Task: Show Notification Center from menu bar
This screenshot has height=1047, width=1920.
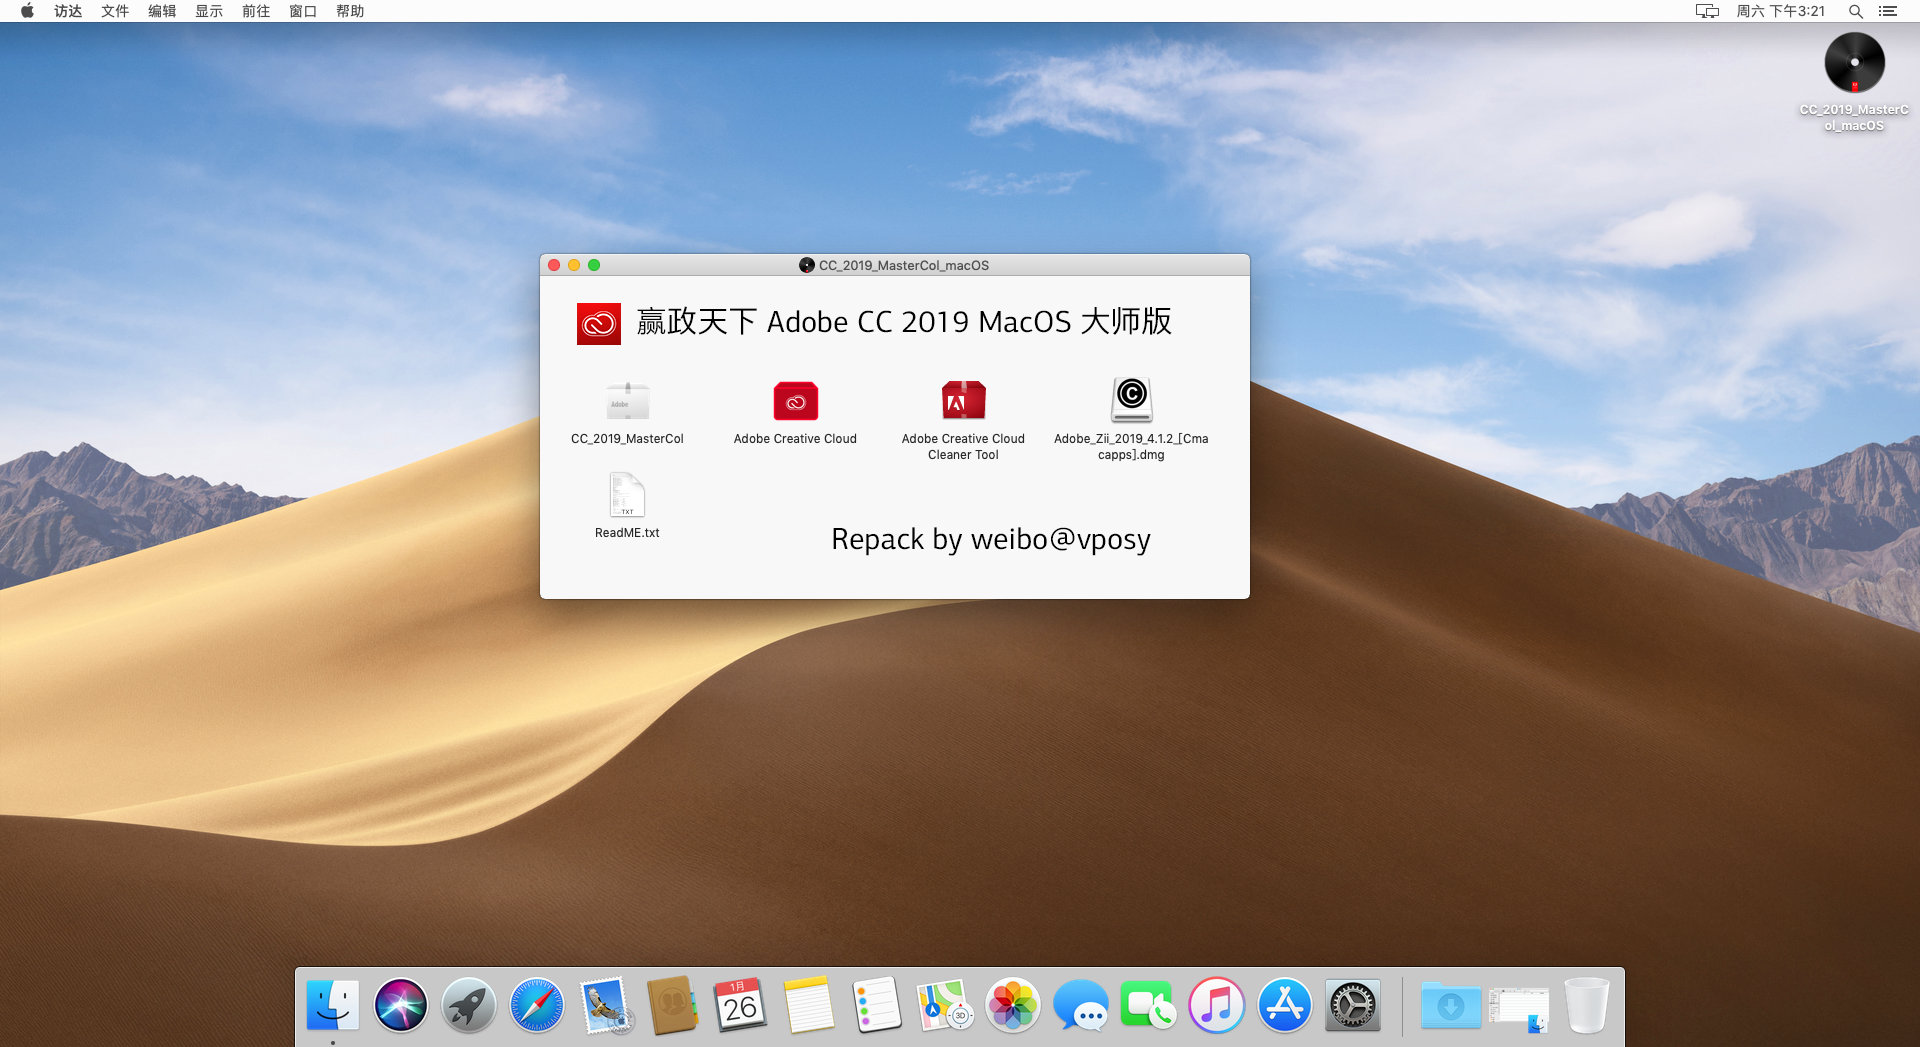Action: pyautogui.click(x=1888, y=11)
